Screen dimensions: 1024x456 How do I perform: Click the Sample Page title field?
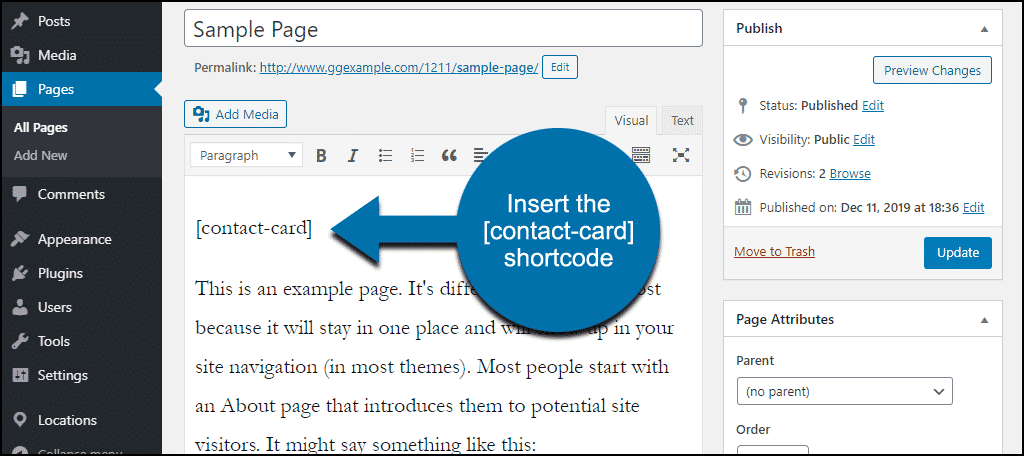pos(443,29)
